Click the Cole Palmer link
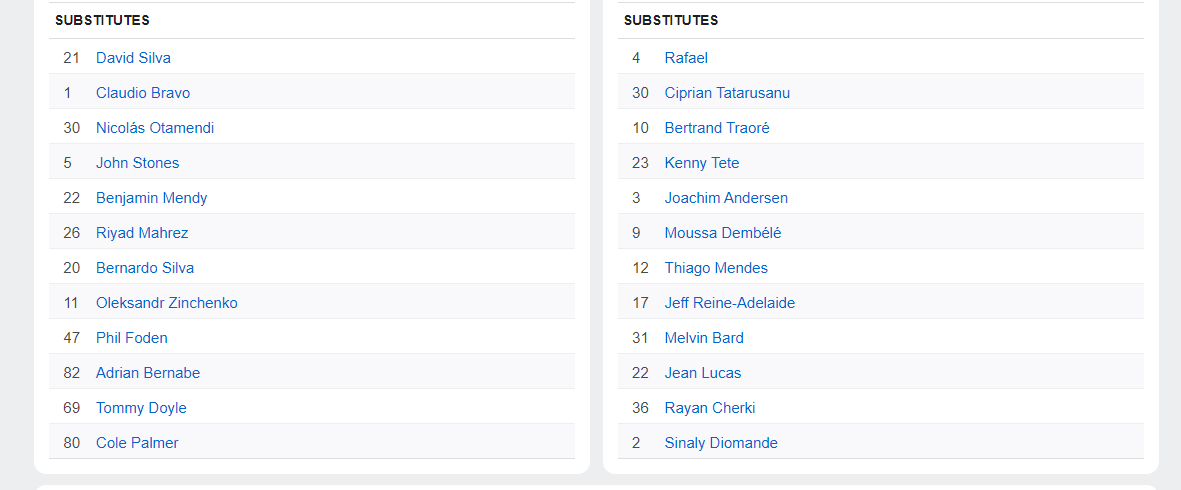 (137, 443)
